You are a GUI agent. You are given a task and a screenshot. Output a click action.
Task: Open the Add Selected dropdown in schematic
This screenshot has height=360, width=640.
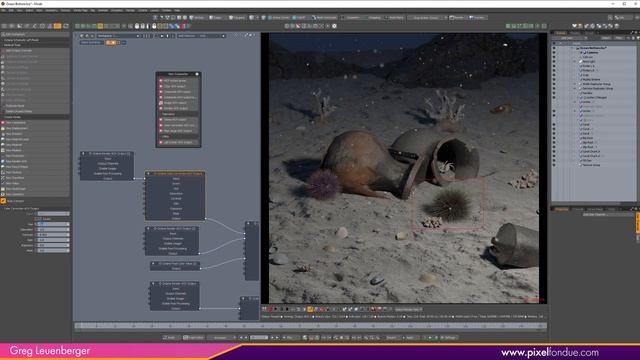click(x=201, y=36)
